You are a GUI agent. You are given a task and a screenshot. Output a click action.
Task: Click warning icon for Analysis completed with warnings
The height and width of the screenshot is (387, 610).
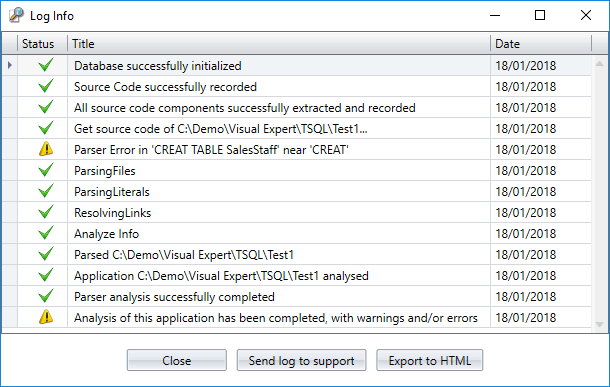point(46,317)
